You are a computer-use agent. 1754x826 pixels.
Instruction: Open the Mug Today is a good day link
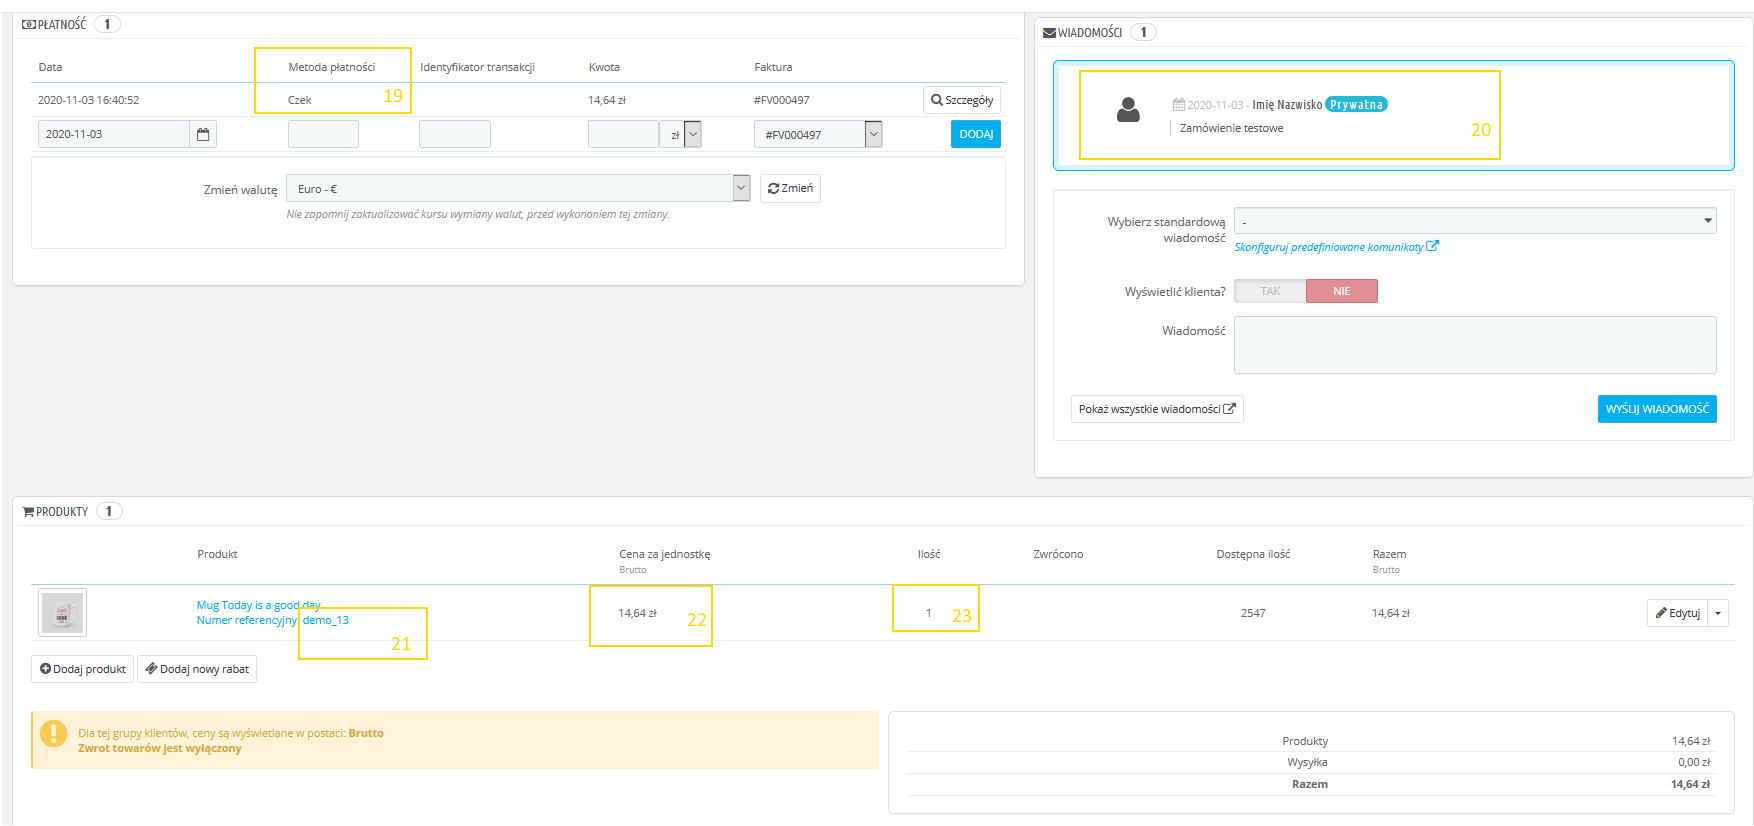(x=258, y=605)
